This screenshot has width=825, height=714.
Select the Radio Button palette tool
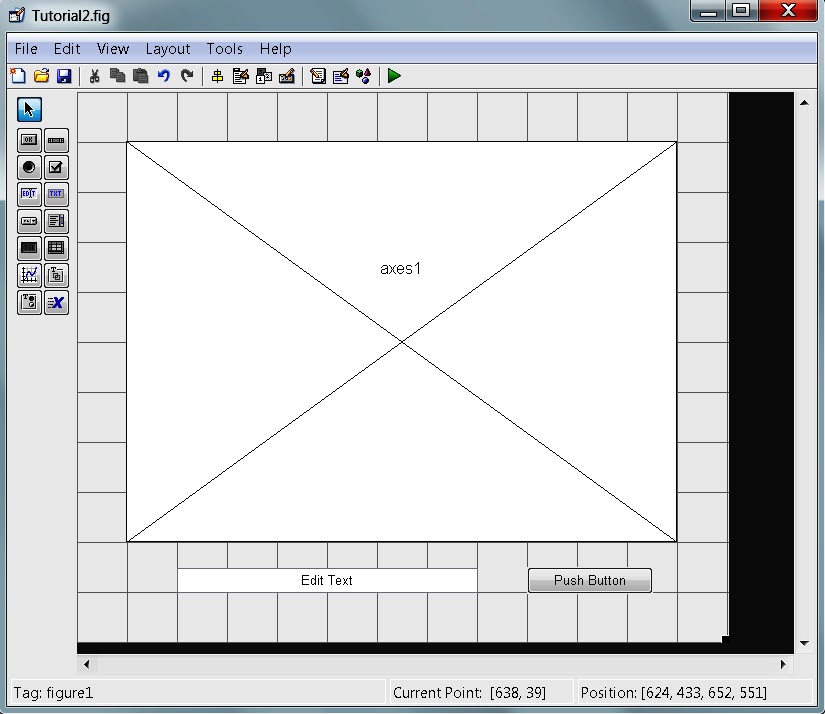click(28, 167)
